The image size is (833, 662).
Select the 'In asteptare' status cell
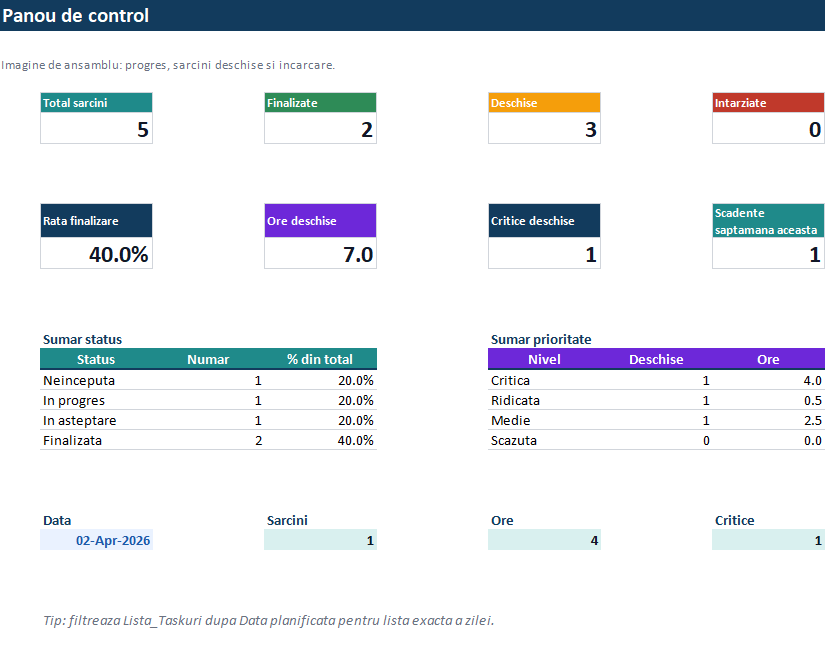click(96, 420)
